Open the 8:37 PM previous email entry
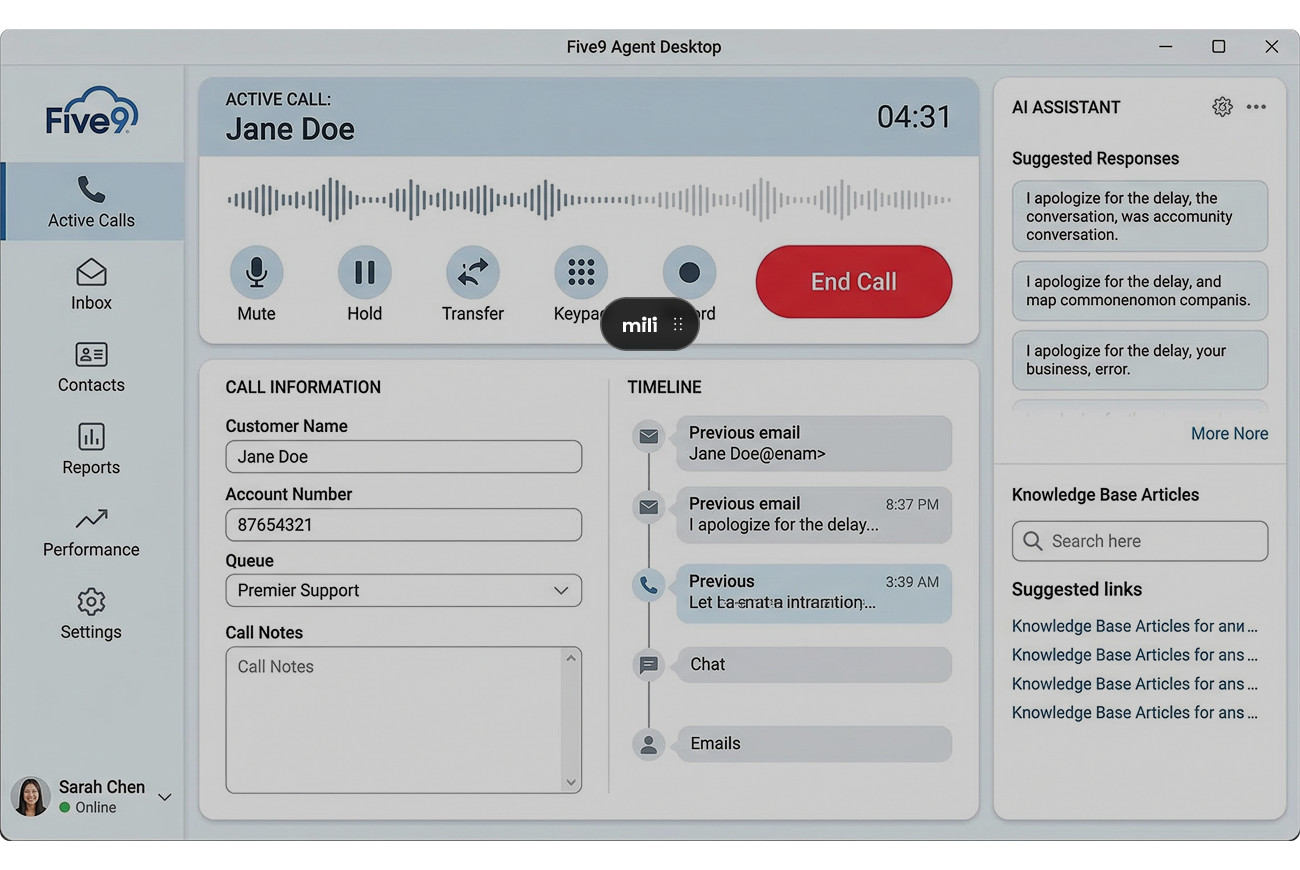The image size is (1300, 870). [x=814, y=514]
